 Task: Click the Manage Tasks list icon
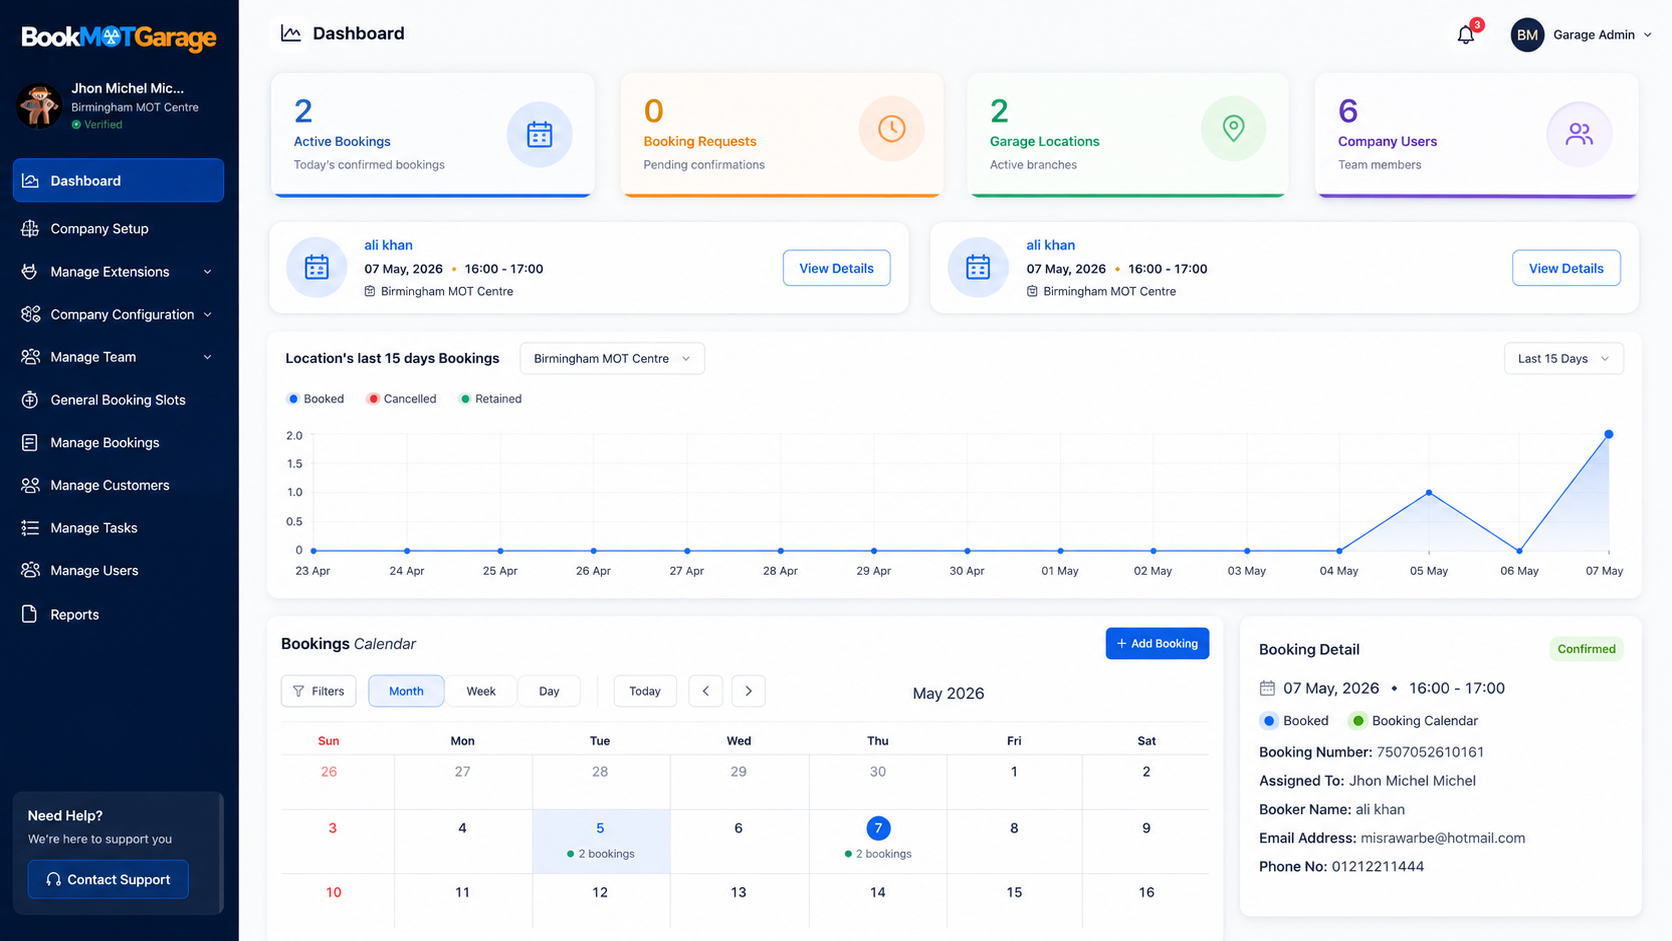pyautogui.click(x=30, y=528)
